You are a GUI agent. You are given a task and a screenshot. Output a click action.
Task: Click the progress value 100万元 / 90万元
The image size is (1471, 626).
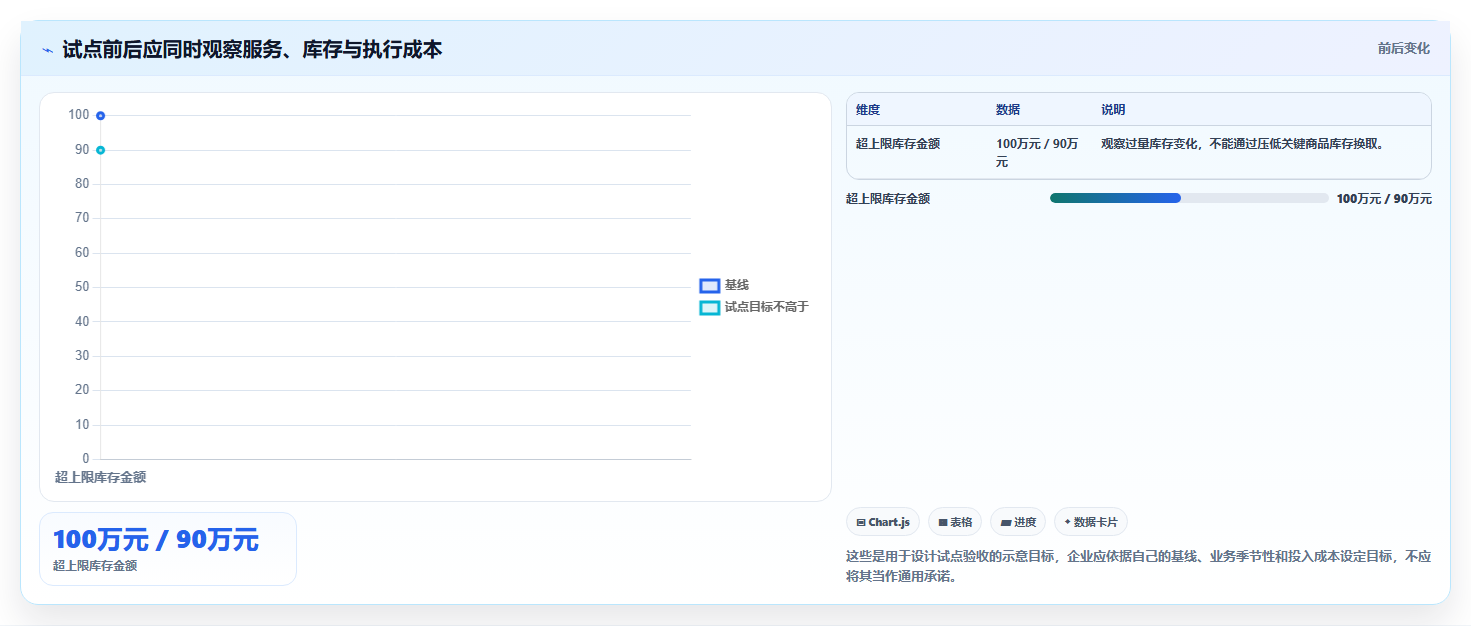pos(1384,199)
